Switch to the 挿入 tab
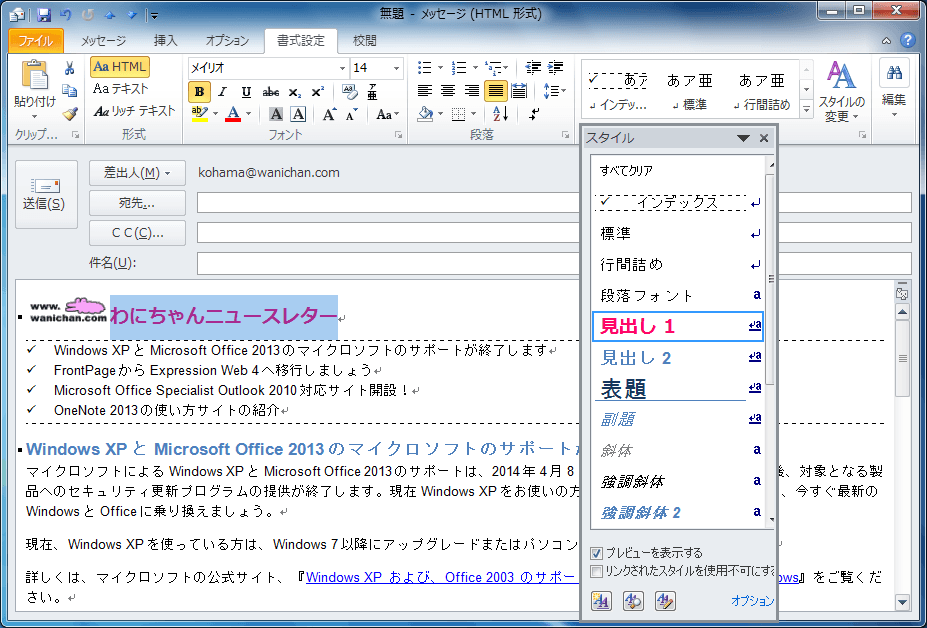 pyautogui.click(x=166, y=41)
